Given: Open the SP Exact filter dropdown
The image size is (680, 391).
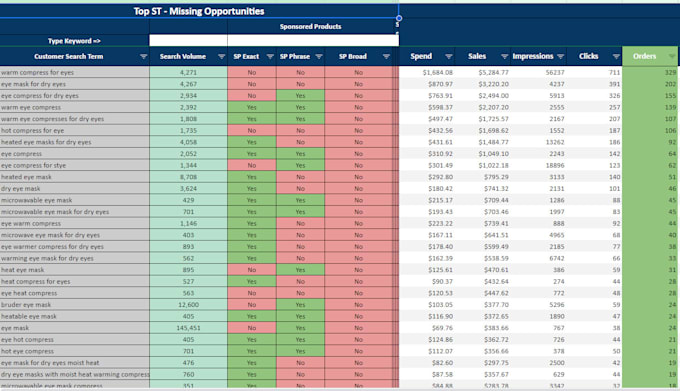Looking at the screenshot, I should (270, 57).
